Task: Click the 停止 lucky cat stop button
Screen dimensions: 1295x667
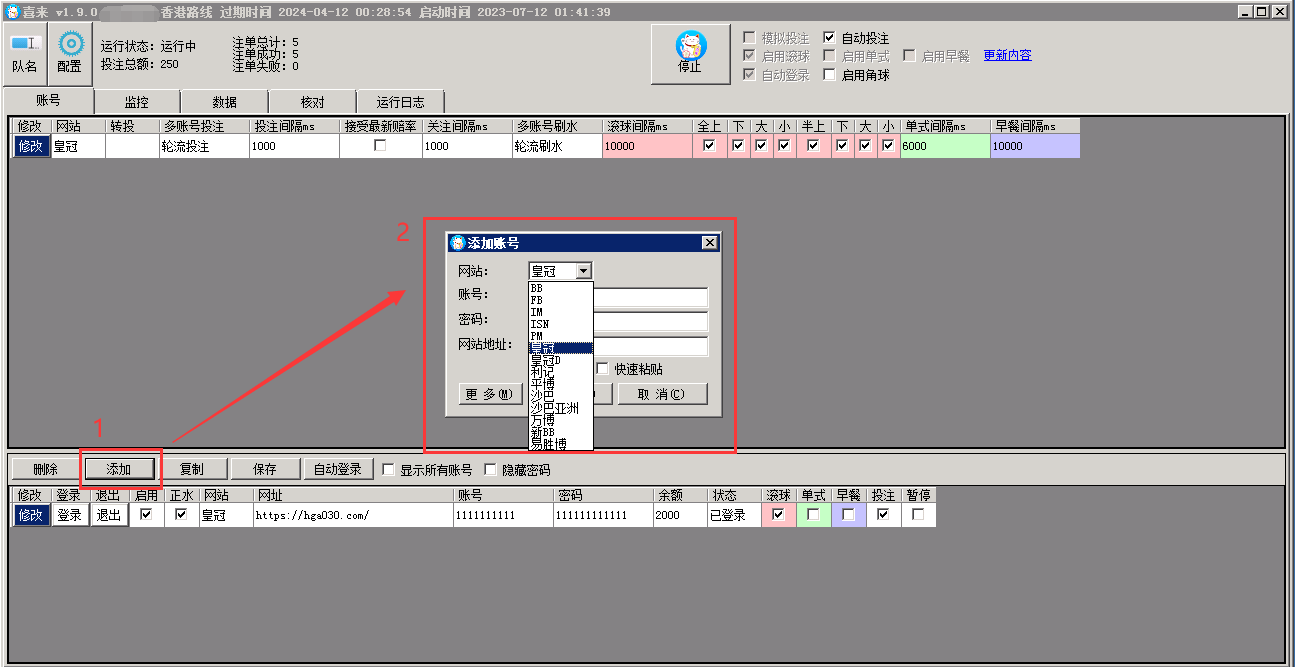Action: pos(690,54)
